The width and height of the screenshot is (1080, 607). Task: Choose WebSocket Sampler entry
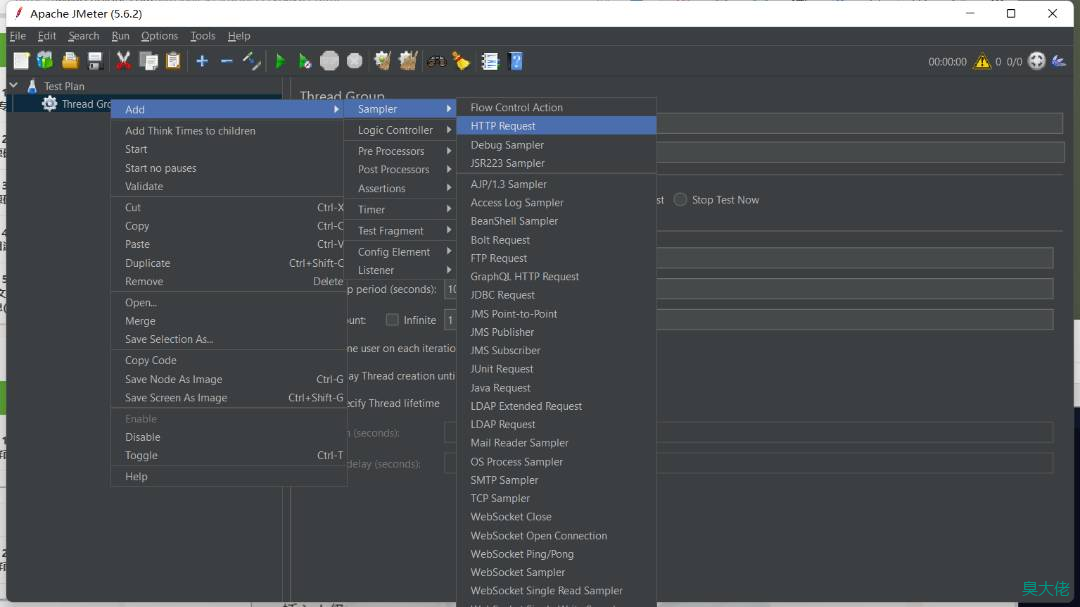tap(557, 572)
